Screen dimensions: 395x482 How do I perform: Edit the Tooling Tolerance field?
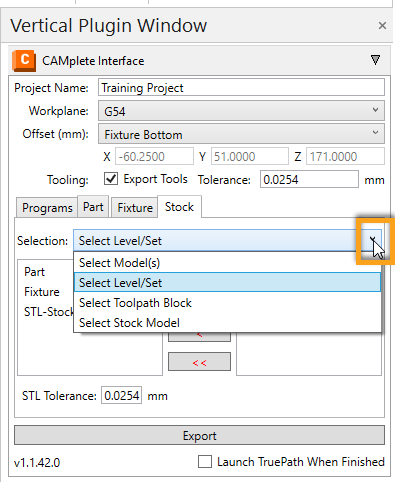pos(309,179)
